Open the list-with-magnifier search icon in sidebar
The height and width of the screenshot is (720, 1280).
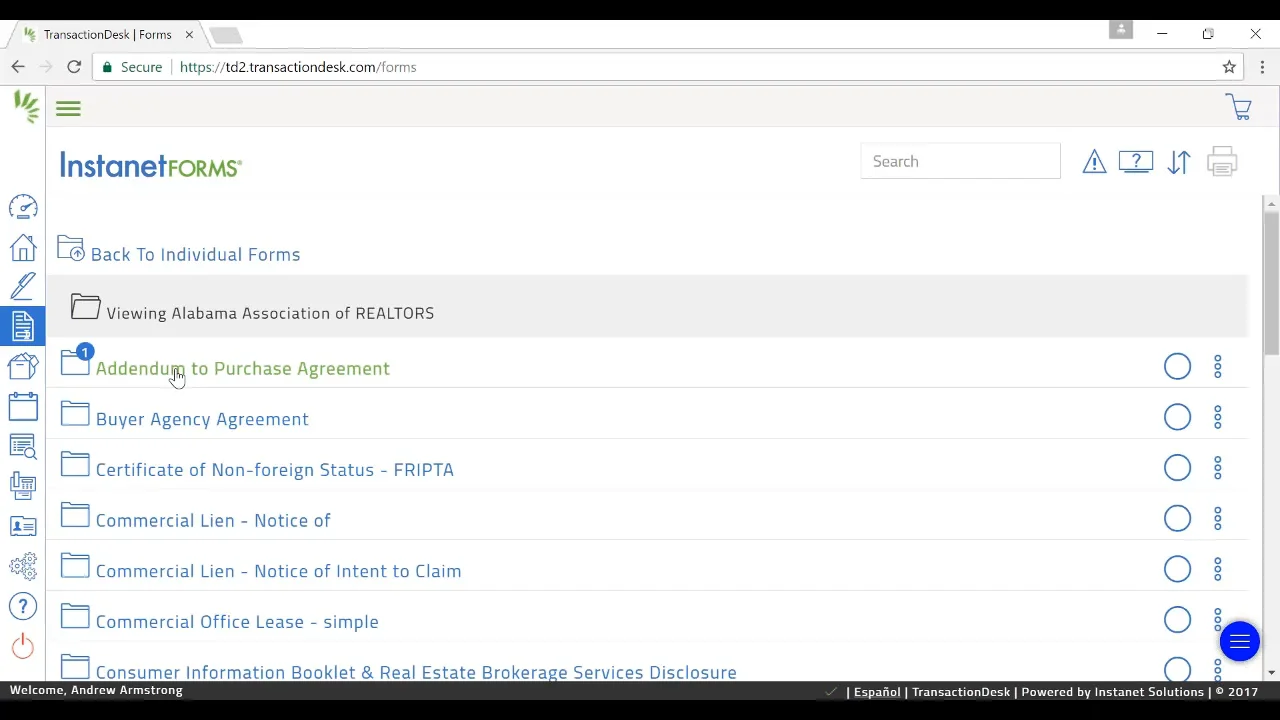tap(23, 446)
